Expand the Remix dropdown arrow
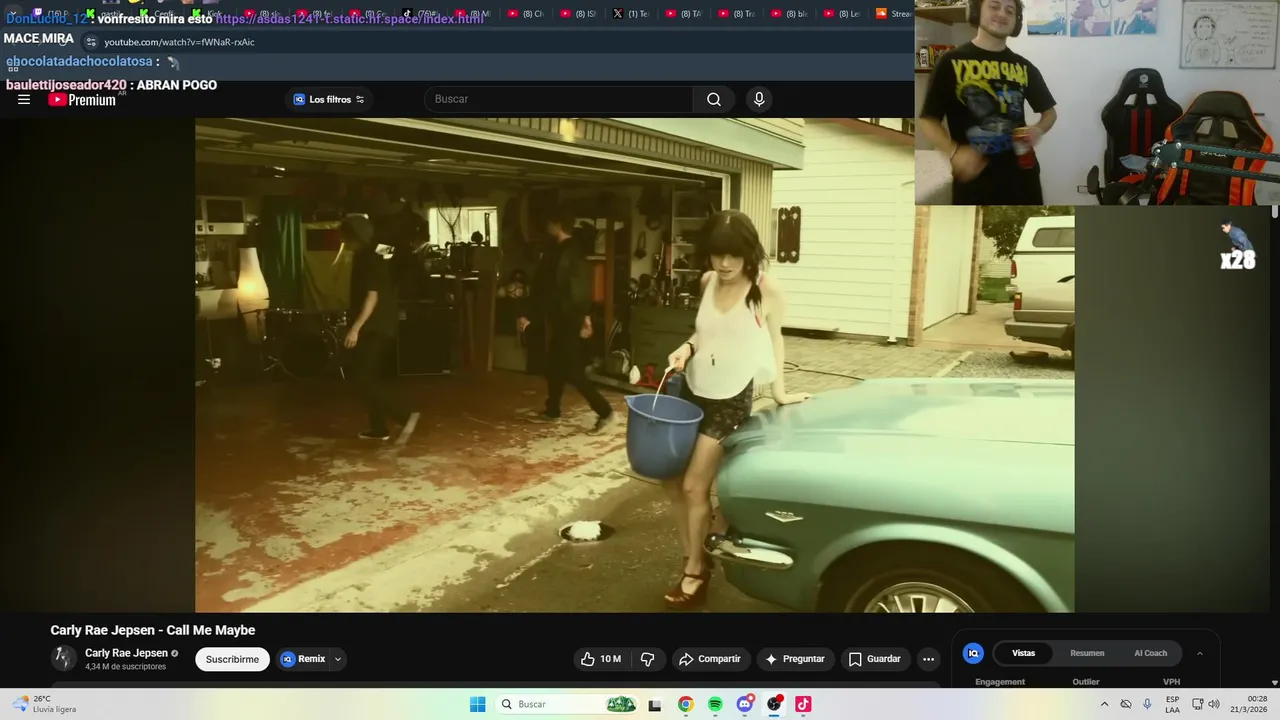The image size is (1280, 720). click(x=338, y=659)
